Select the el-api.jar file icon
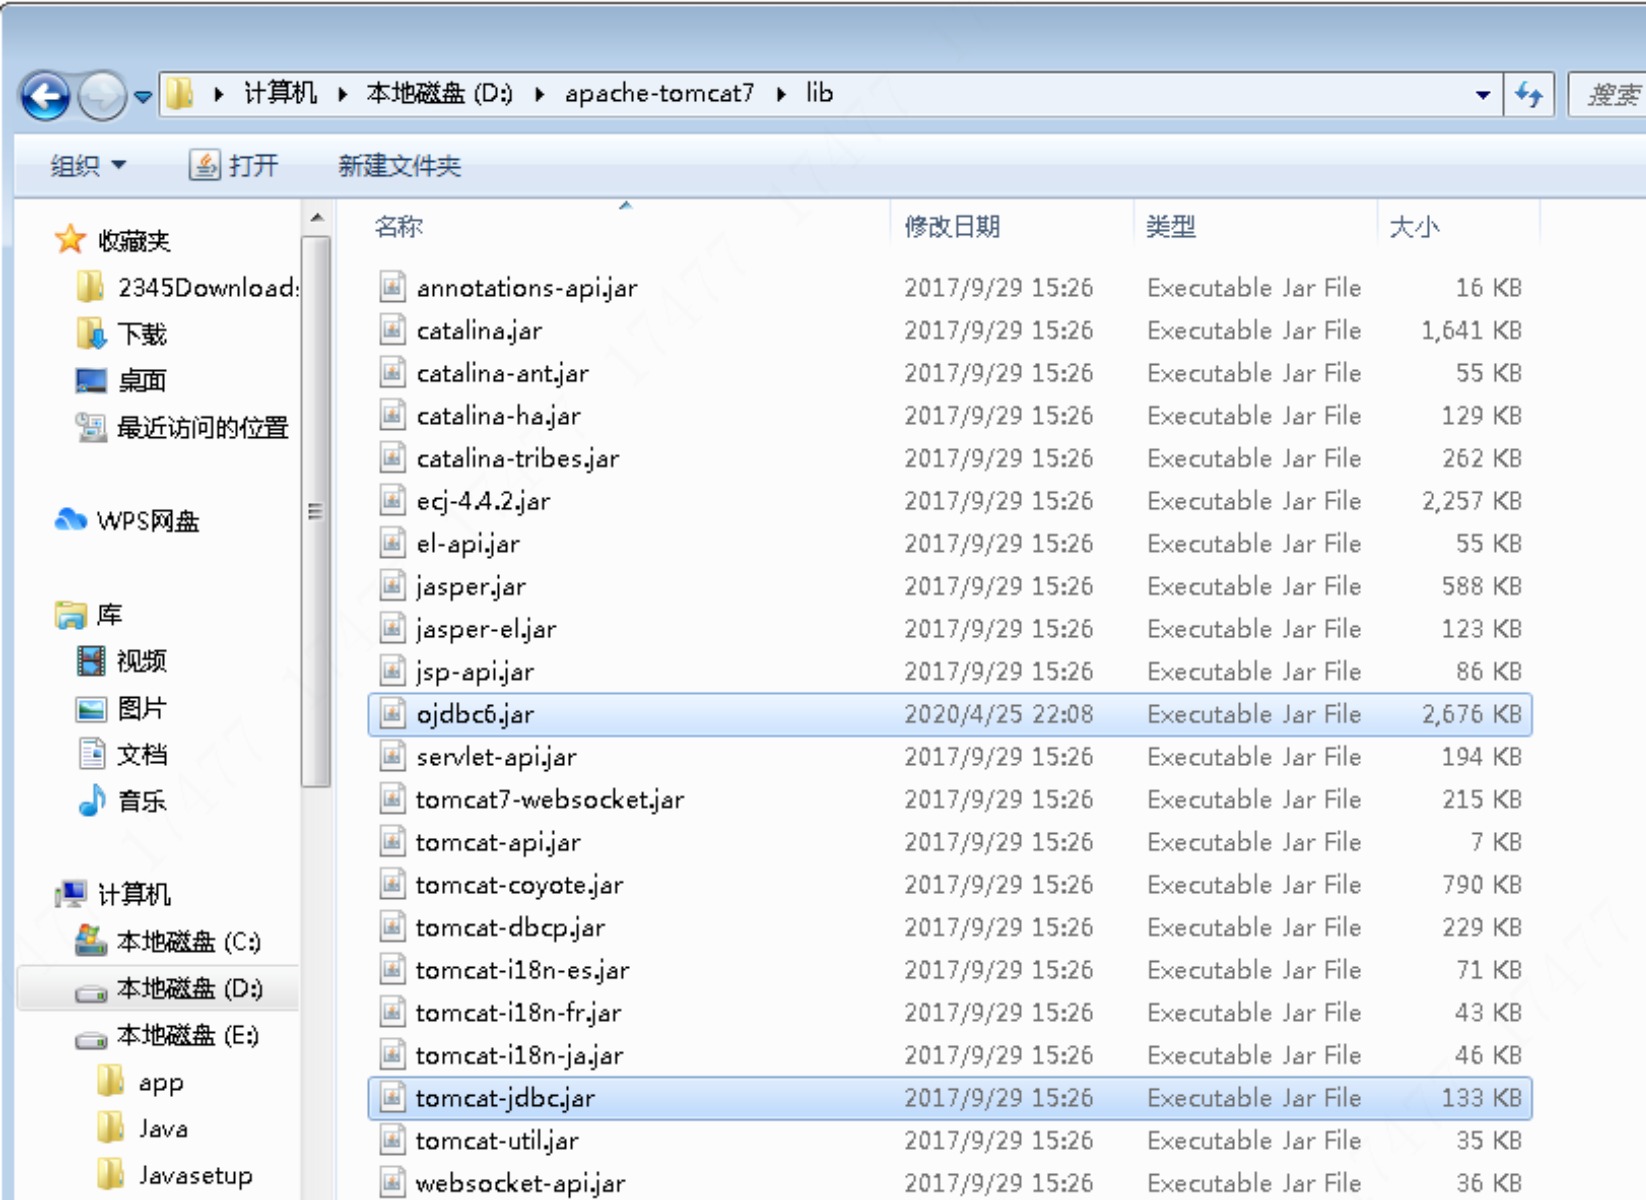The width and height of the screenshot is (1646, 1200). (x=392, y=544)
